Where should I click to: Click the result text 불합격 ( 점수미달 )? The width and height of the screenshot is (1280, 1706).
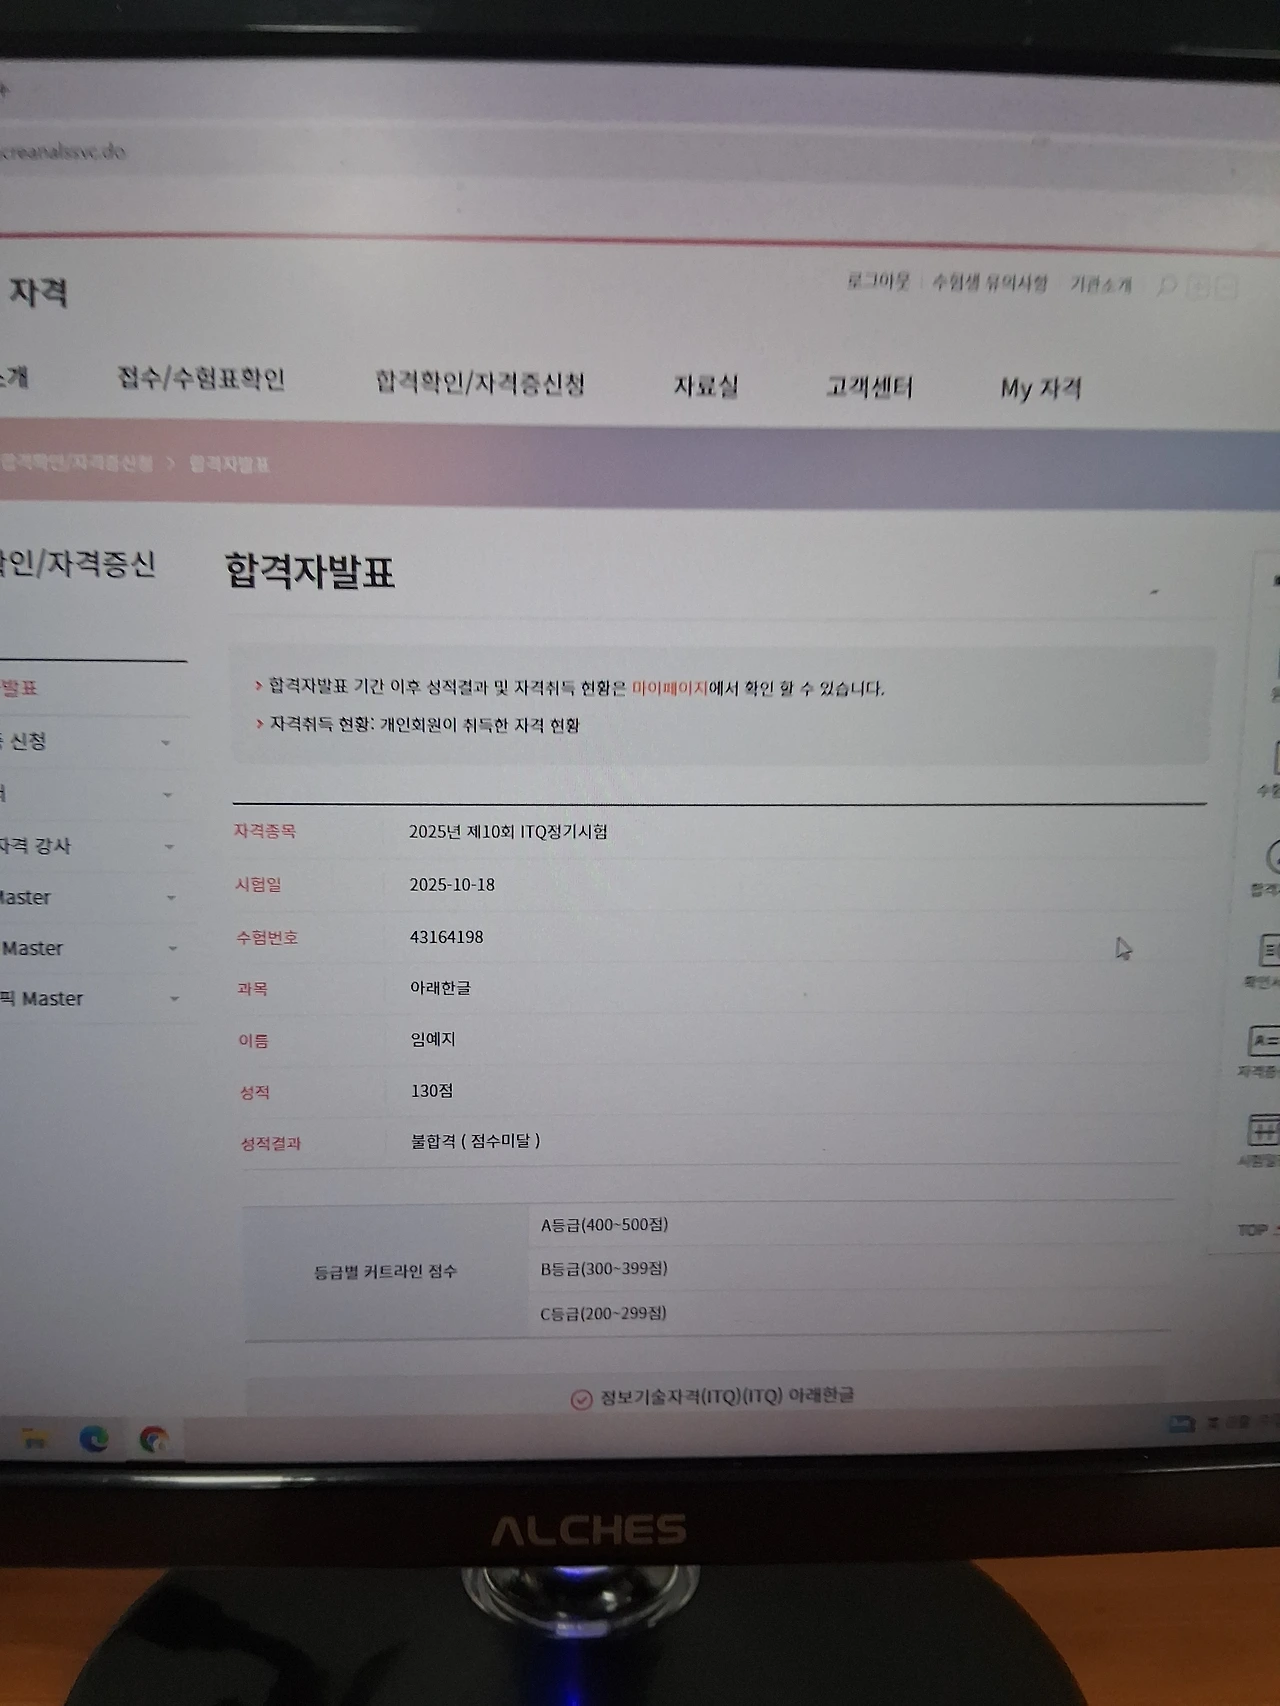(x=475, y=1141)
